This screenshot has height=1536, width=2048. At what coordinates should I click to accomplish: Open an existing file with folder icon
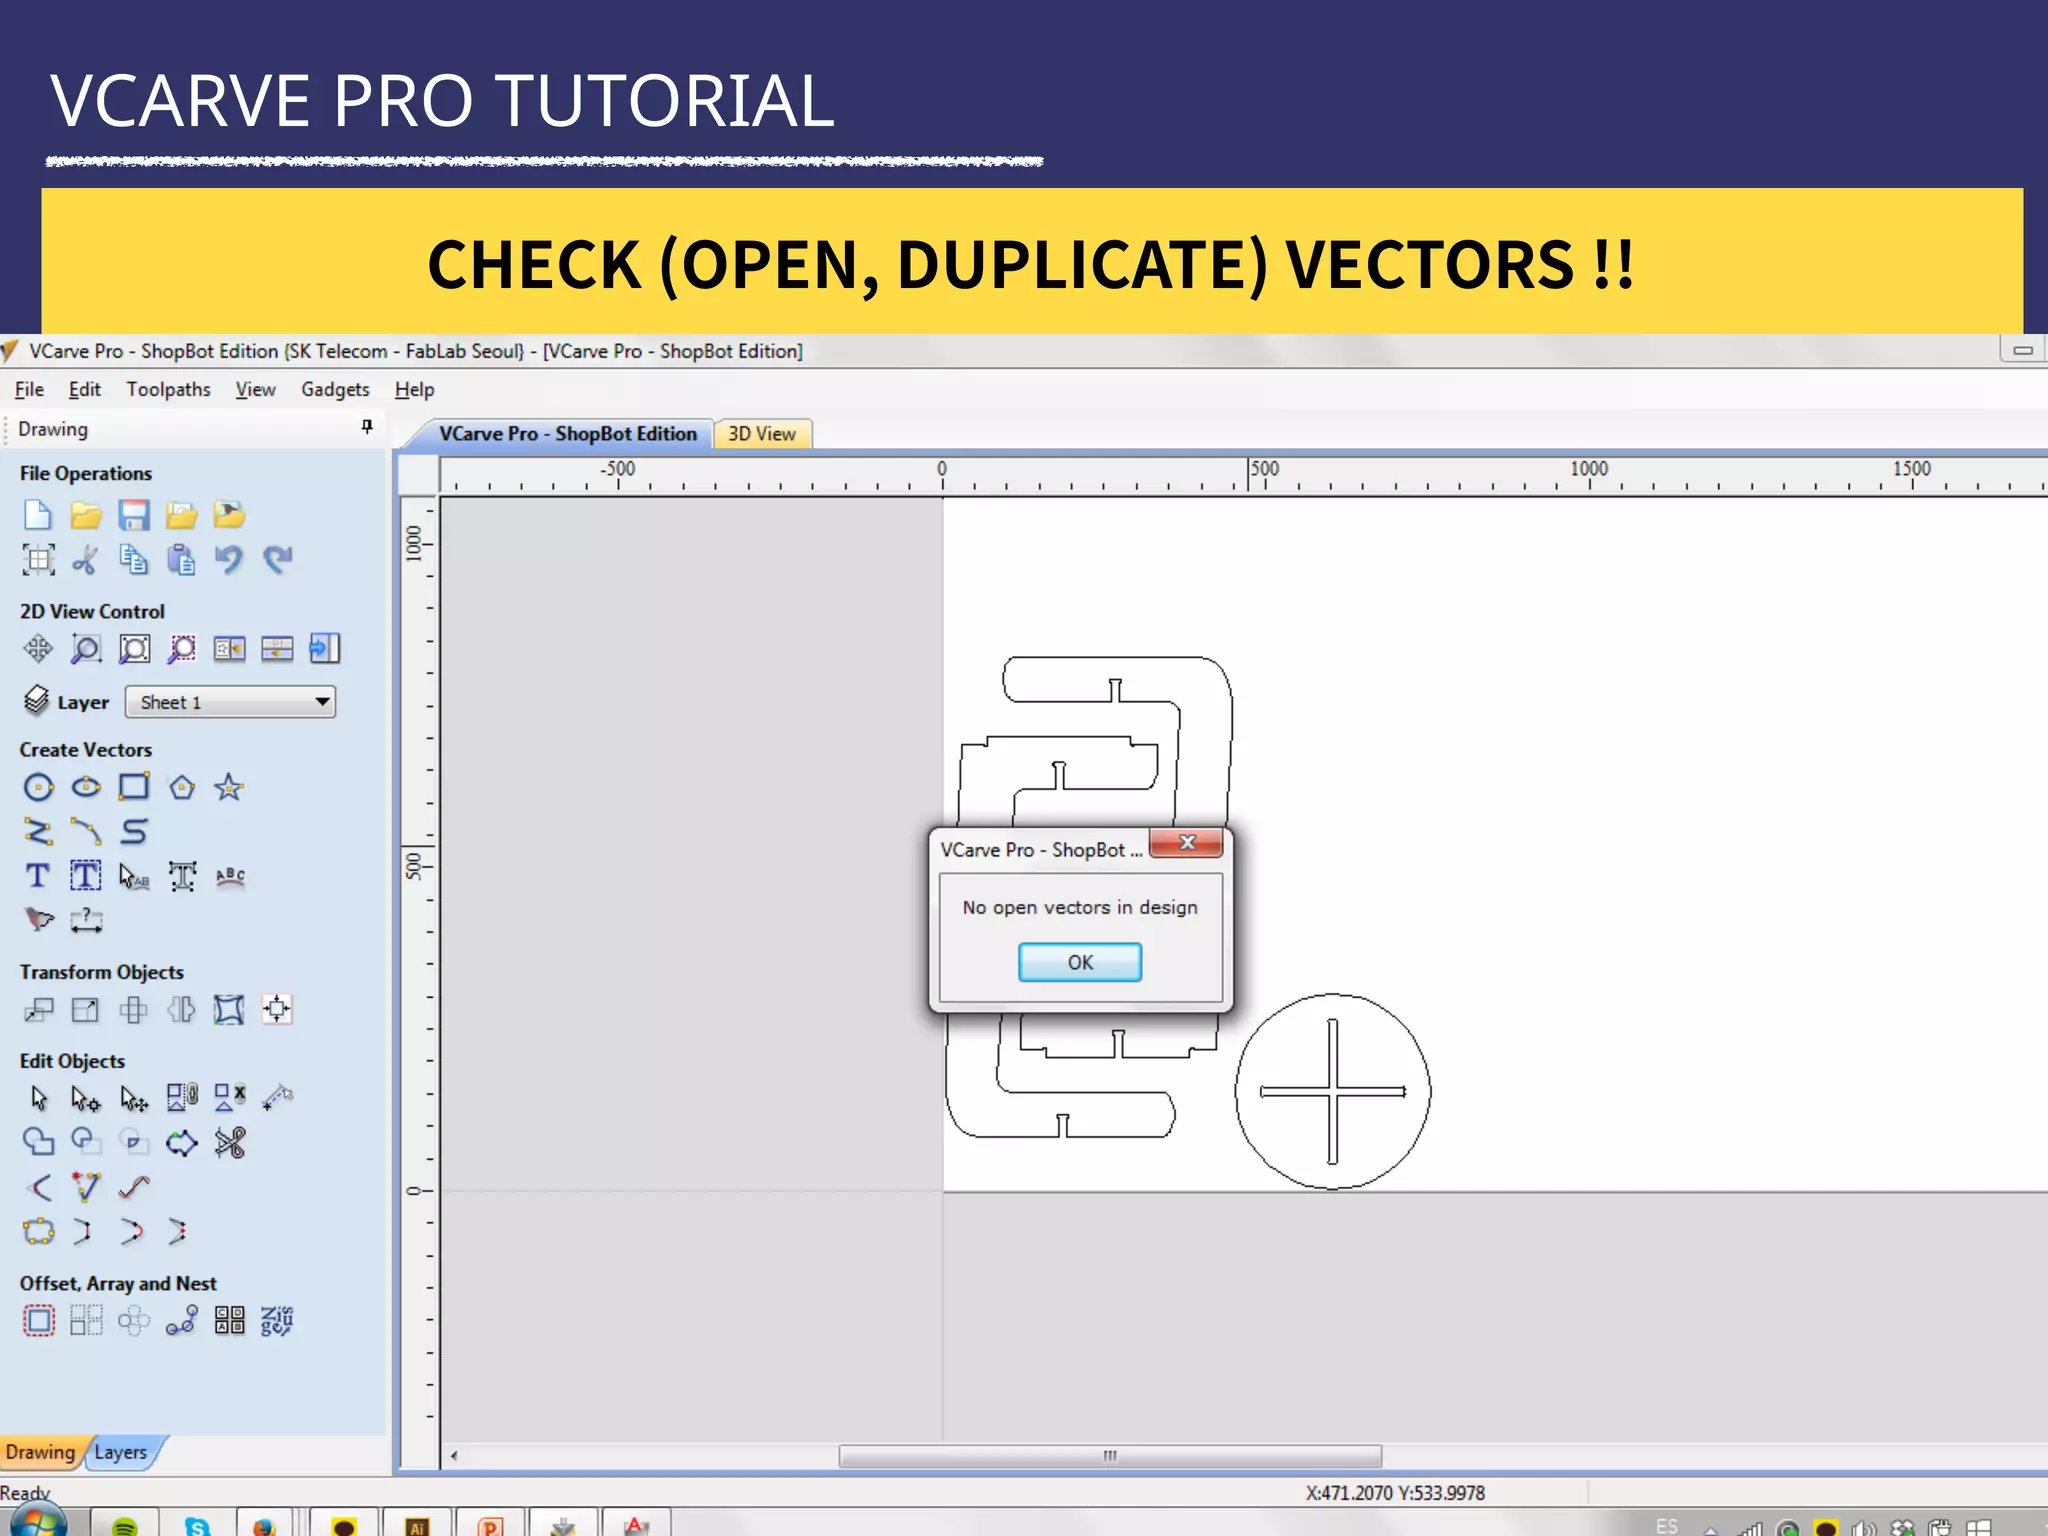[x=86, y=515]
